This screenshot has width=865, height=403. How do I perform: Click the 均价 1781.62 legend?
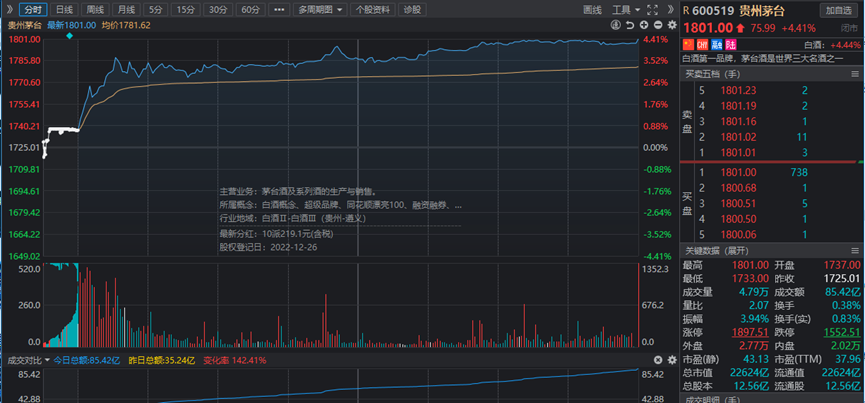[x=126, y=25]
